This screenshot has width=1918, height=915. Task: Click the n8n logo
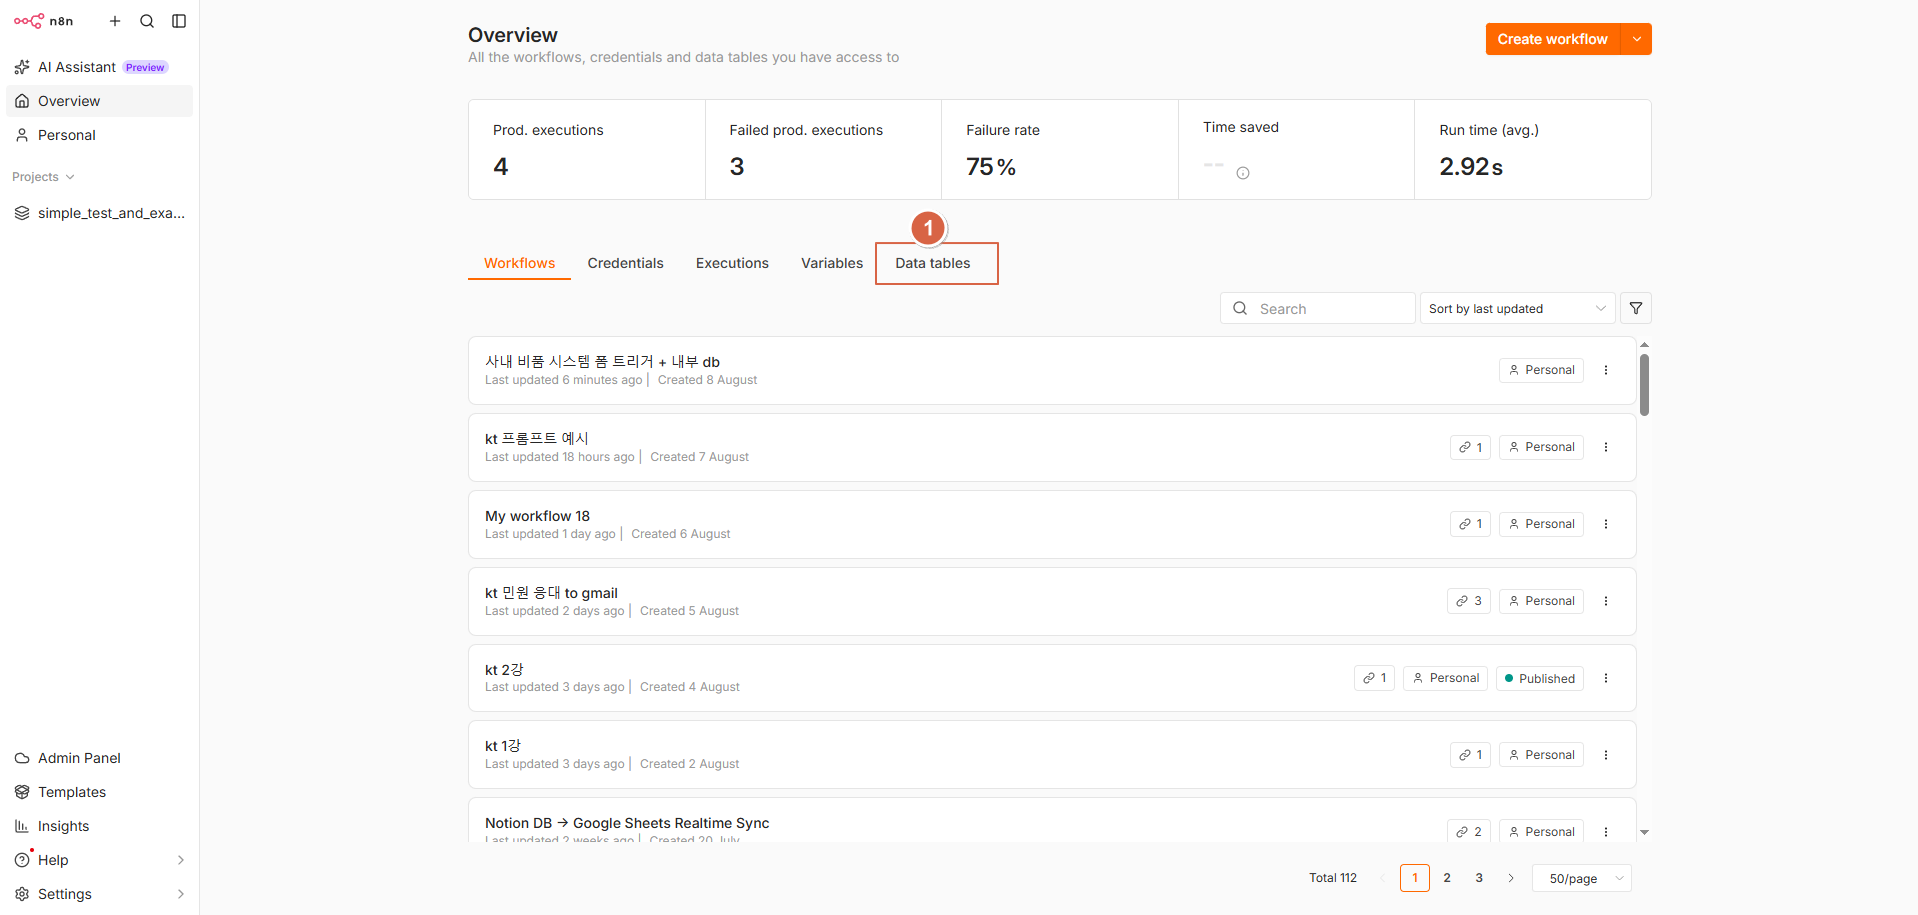click(x=43, y=21)
